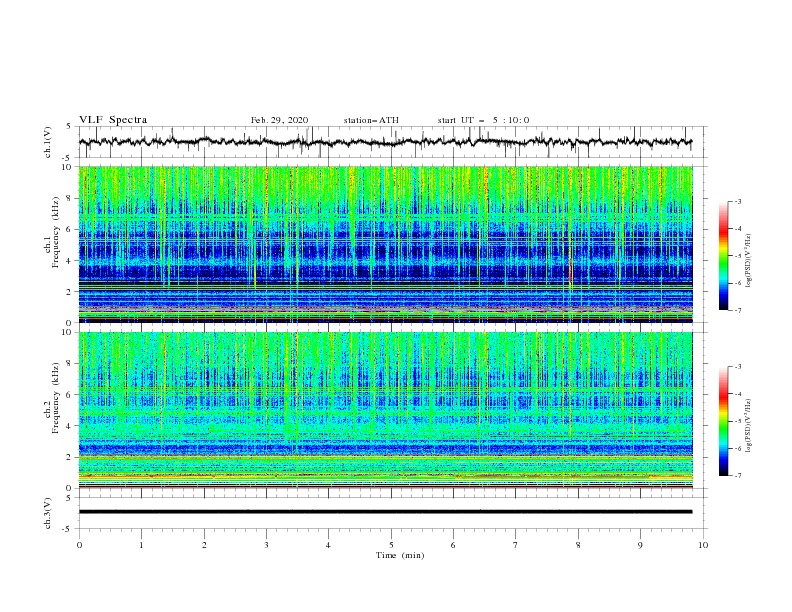The width and height of the screenshot is (792, 612).
Task: Click the 'ch.2 Frequency (kHz)' axis label
Action: coord(52,398)
